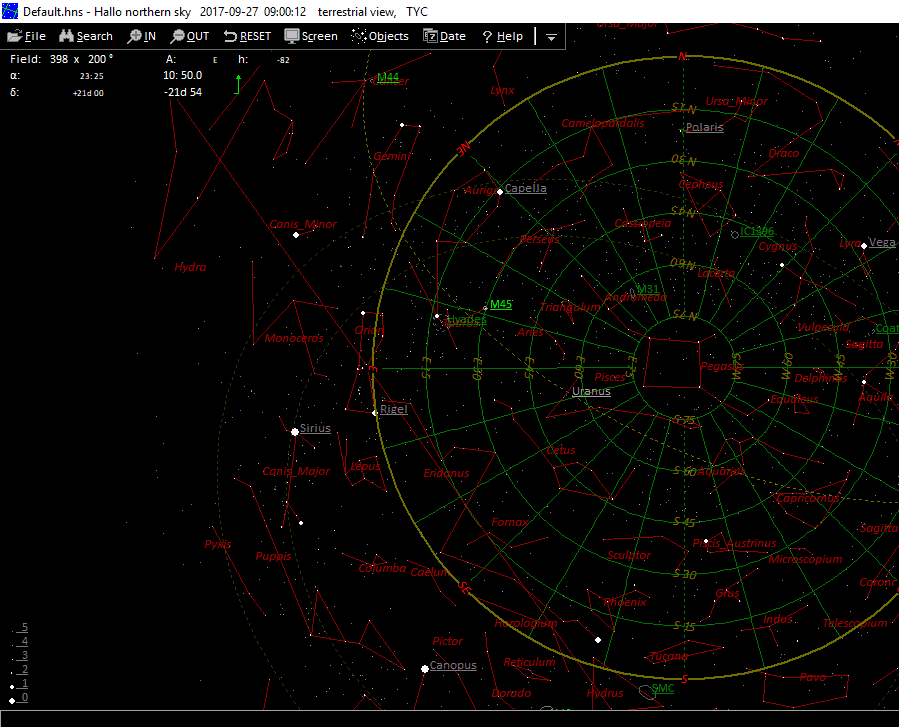Viewport: 899px width, 728px height.
Task: Click the Sculptor constellation name
Action: coord(629,555)
